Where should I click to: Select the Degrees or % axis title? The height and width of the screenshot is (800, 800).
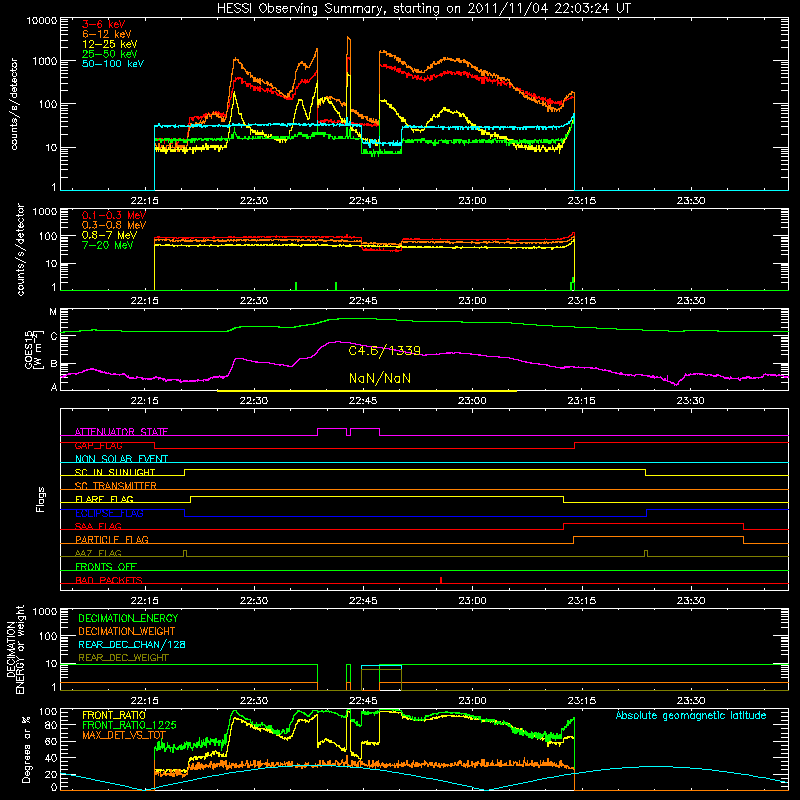[27, 749]
